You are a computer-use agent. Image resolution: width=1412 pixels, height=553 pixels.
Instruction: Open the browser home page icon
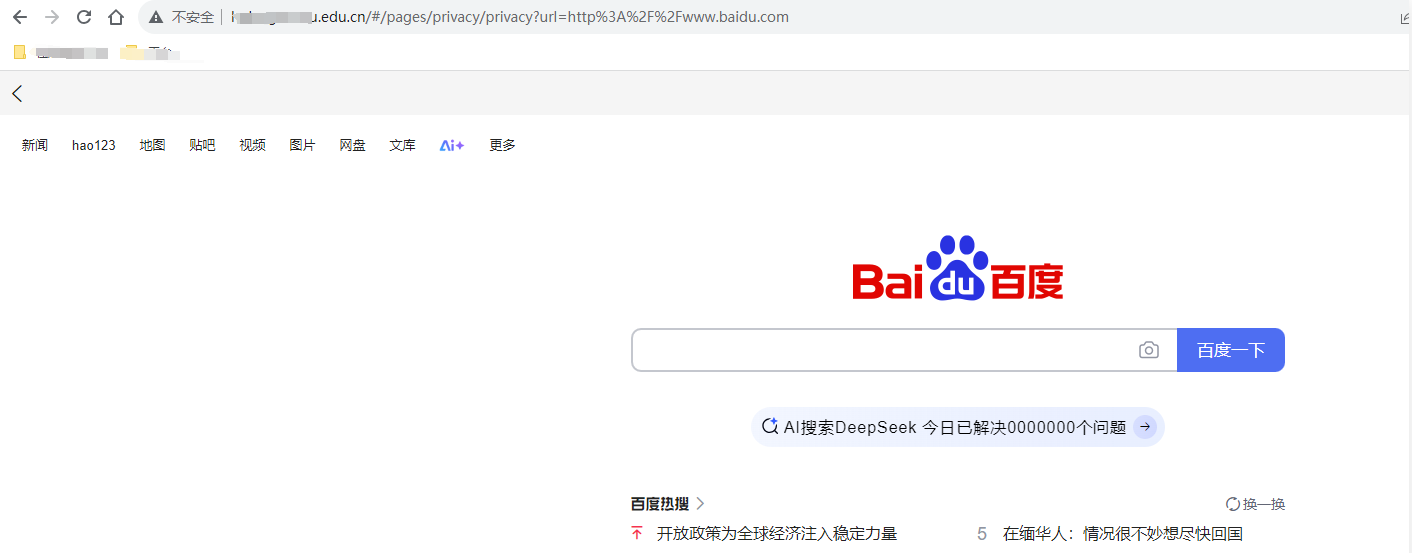click(x=116, y=17)
